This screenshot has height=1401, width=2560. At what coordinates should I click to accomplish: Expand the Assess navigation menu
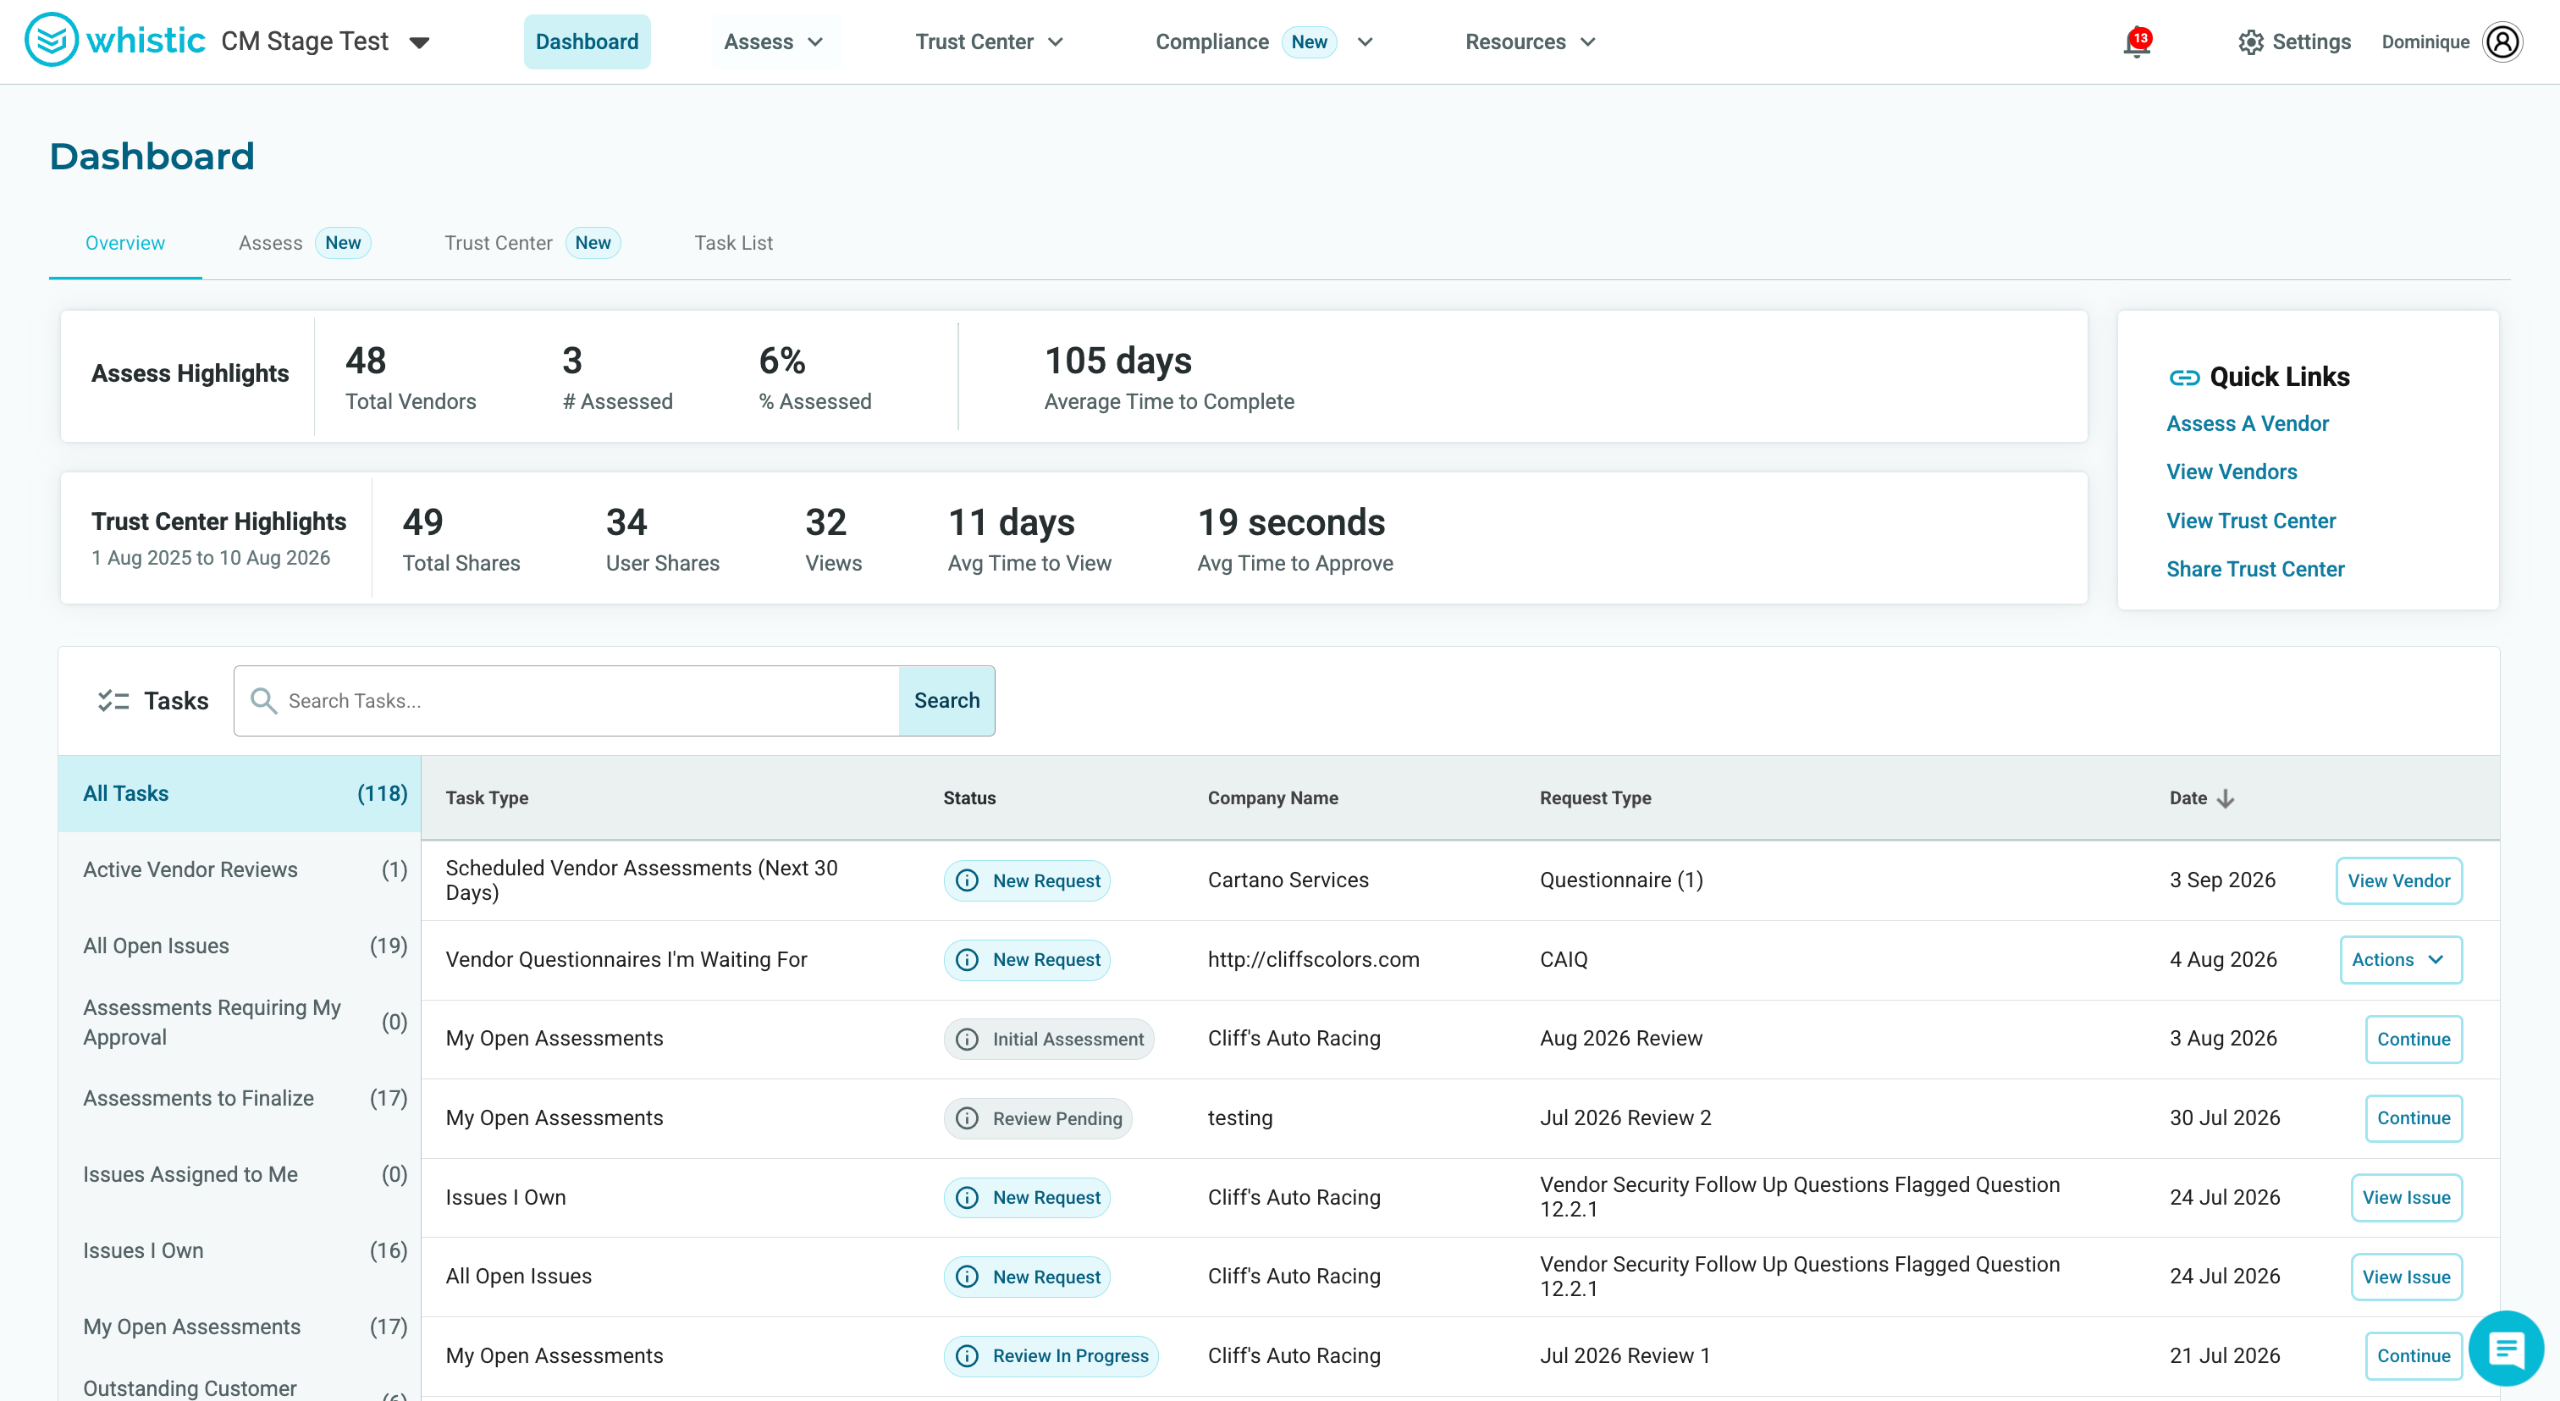(x=774, y=42)
